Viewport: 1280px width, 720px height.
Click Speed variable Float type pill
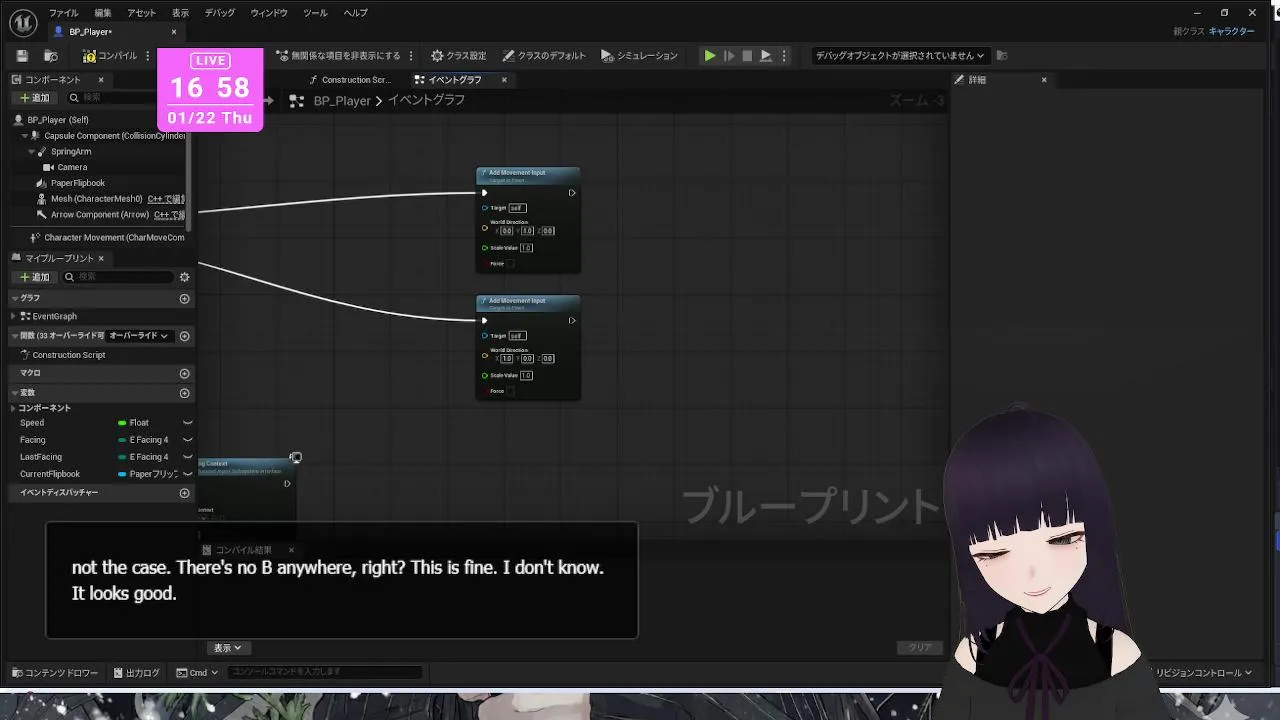click(x=122, y=423)
